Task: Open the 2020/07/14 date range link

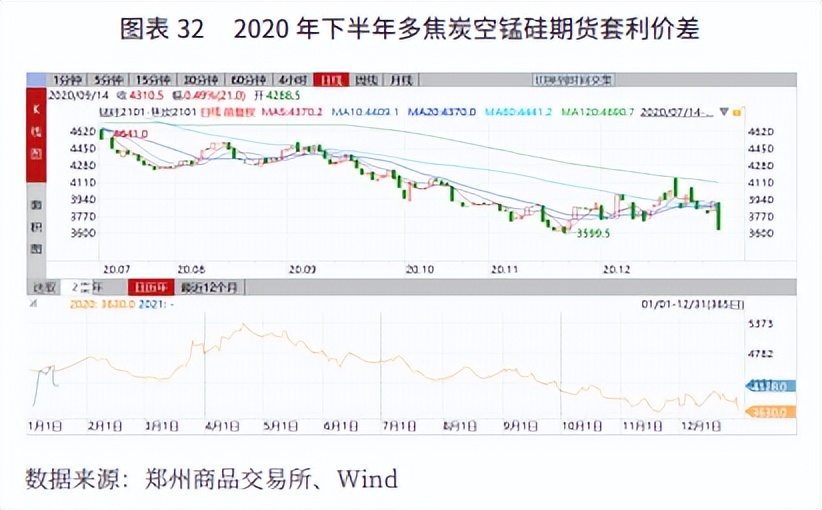Action: point(680,112)
